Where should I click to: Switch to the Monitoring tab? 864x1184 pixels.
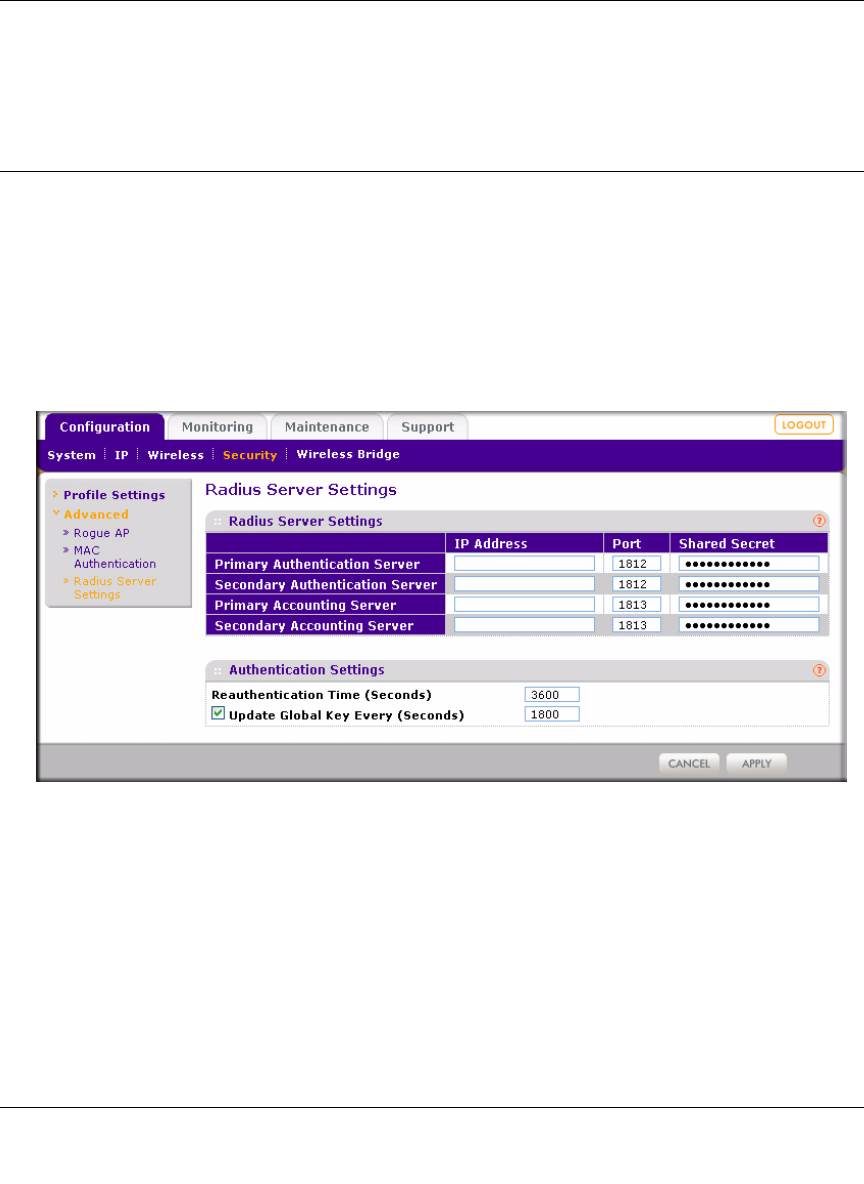pyautogui.click(x=218, y=427)
